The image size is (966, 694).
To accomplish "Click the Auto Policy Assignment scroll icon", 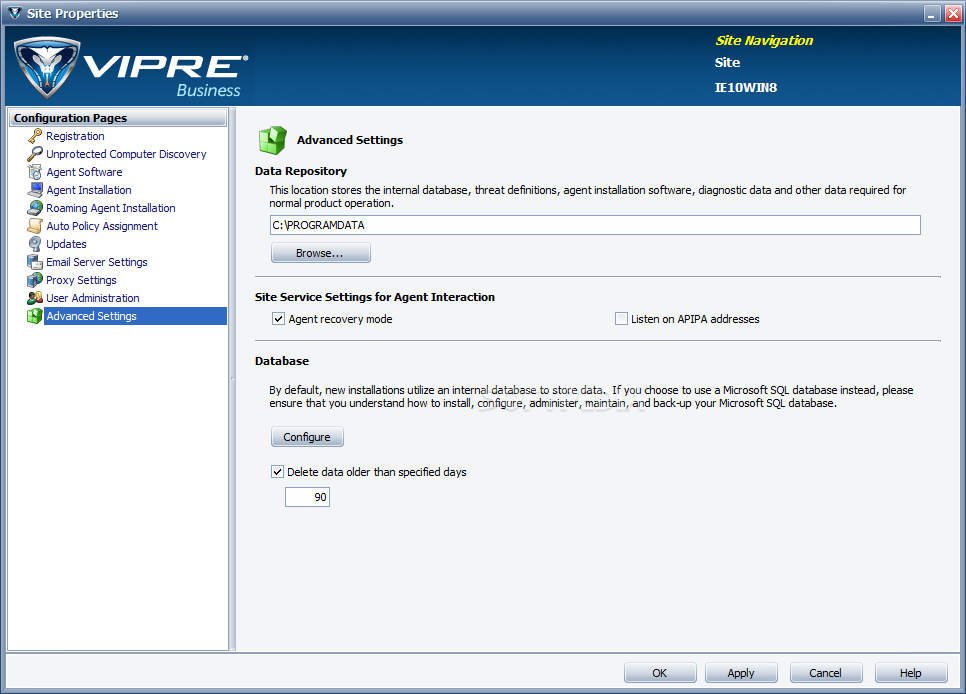I will pyautogui.click(x=35, y=226).
